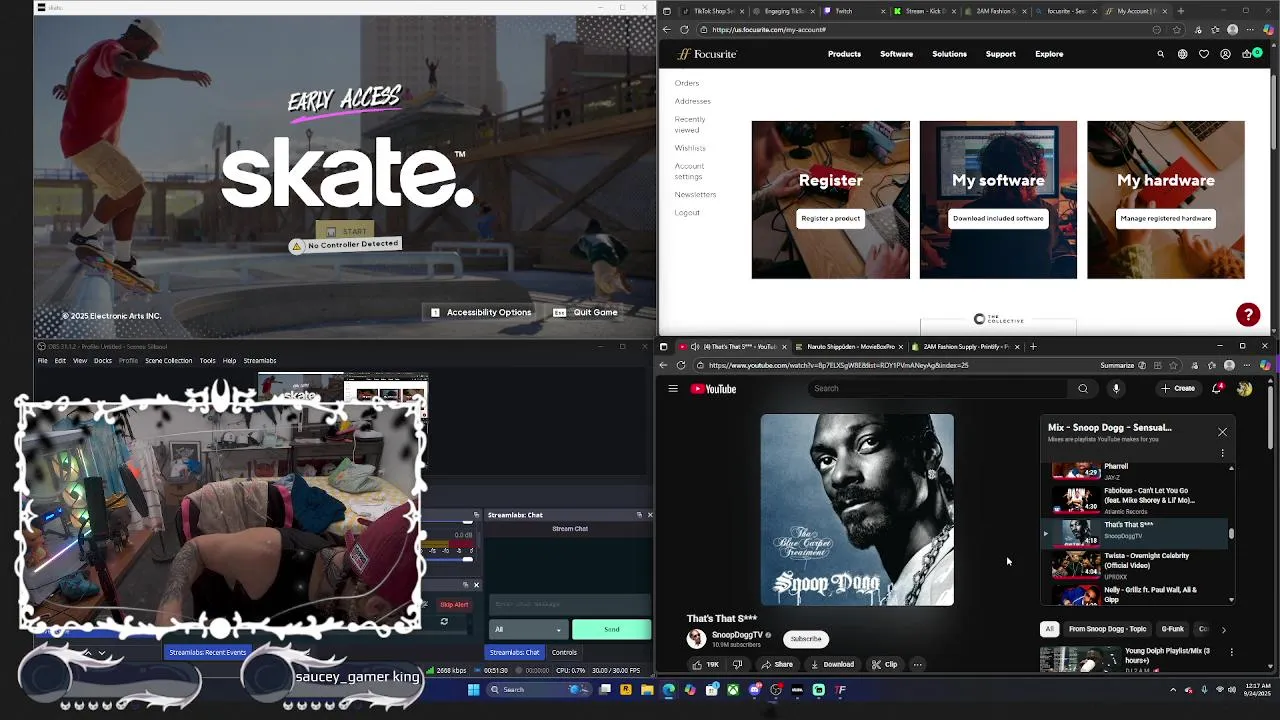This screenshot has width=1280, height=720.
Task: Open Focusrite site search magnifier icon
Action: pos(1160,54)
